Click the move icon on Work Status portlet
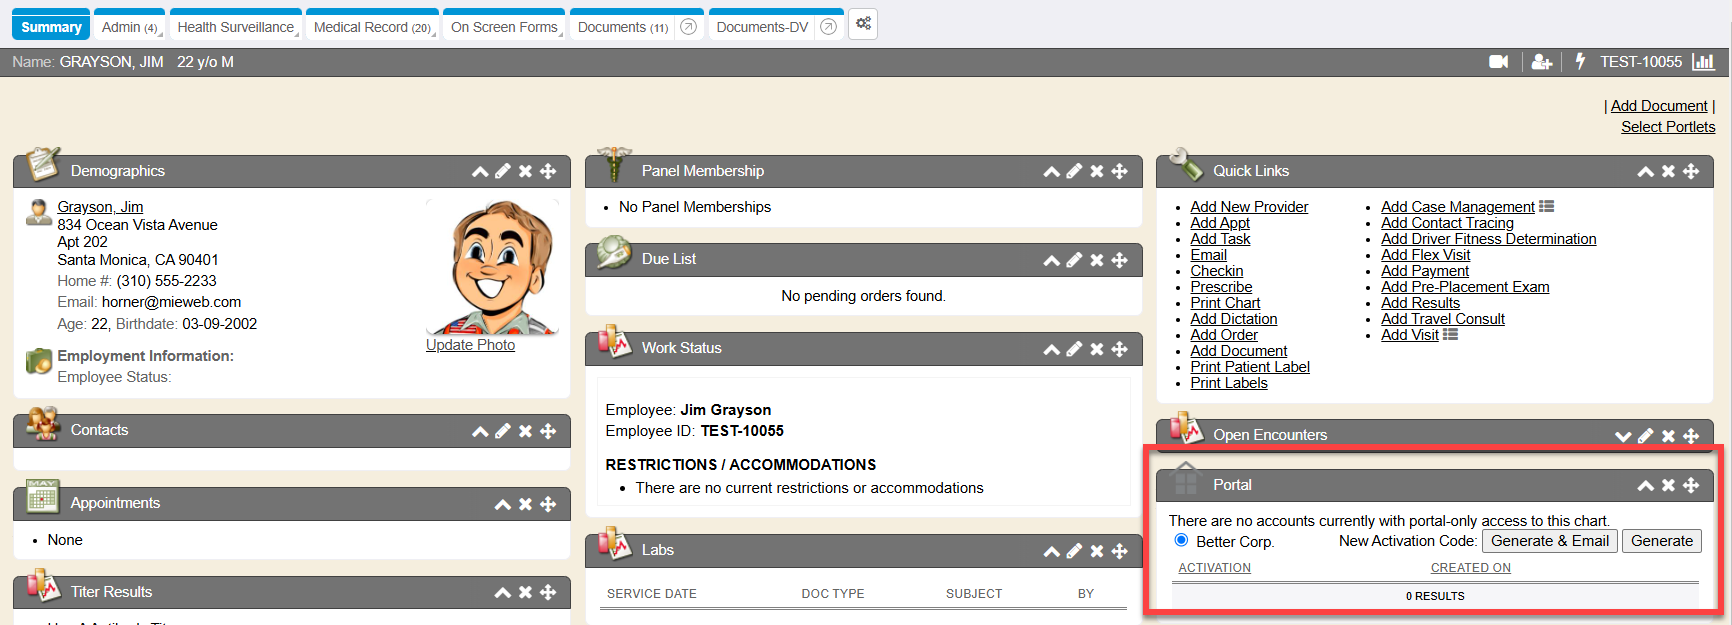This screenshot has width=1732, height=625. [1120, 349]
